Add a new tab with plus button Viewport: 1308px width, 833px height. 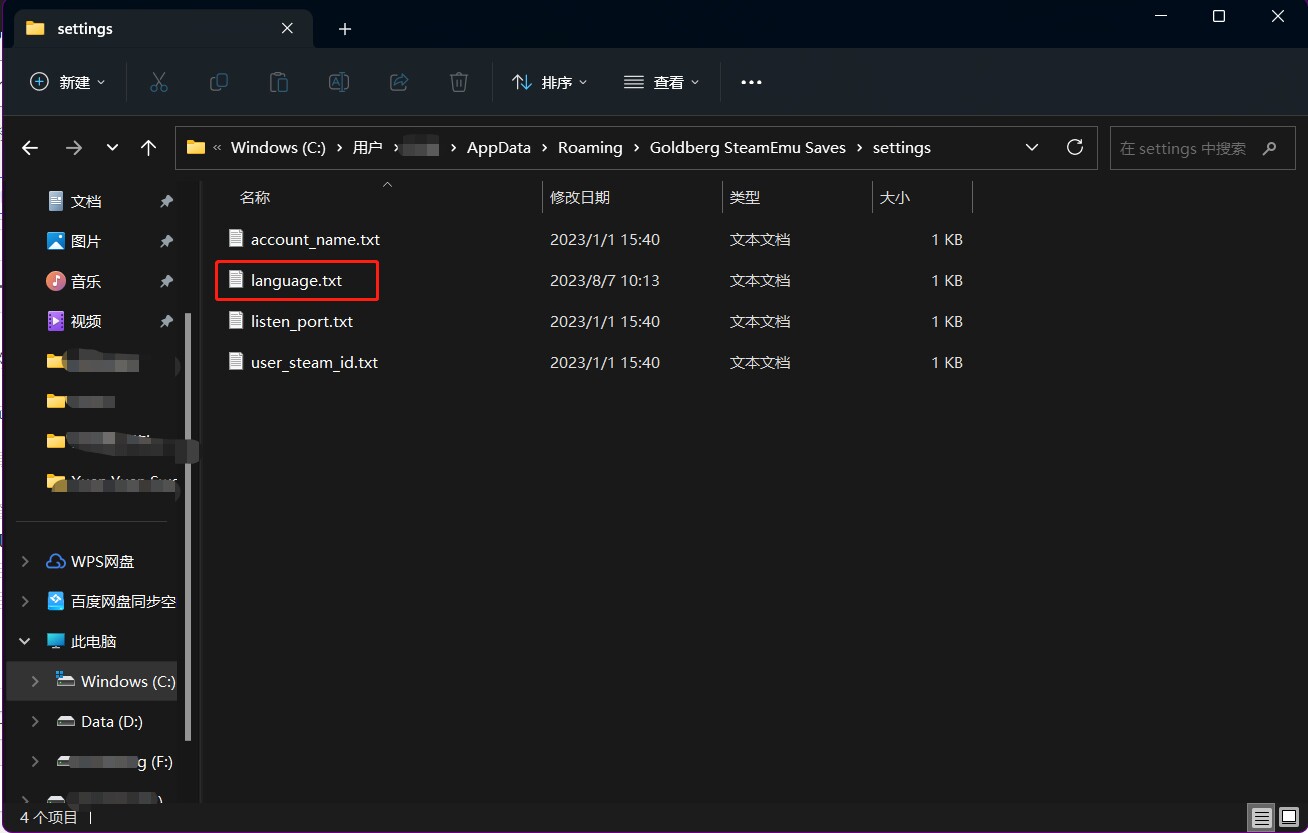pyautogui.click(x=345, y=29)
